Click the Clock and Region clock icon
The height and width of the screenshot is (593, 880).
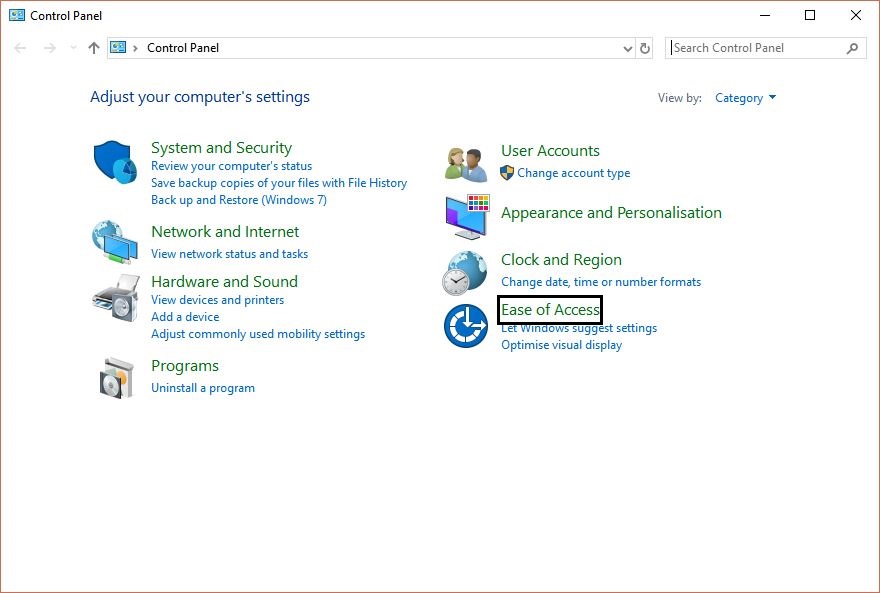(x=464, y=272)
